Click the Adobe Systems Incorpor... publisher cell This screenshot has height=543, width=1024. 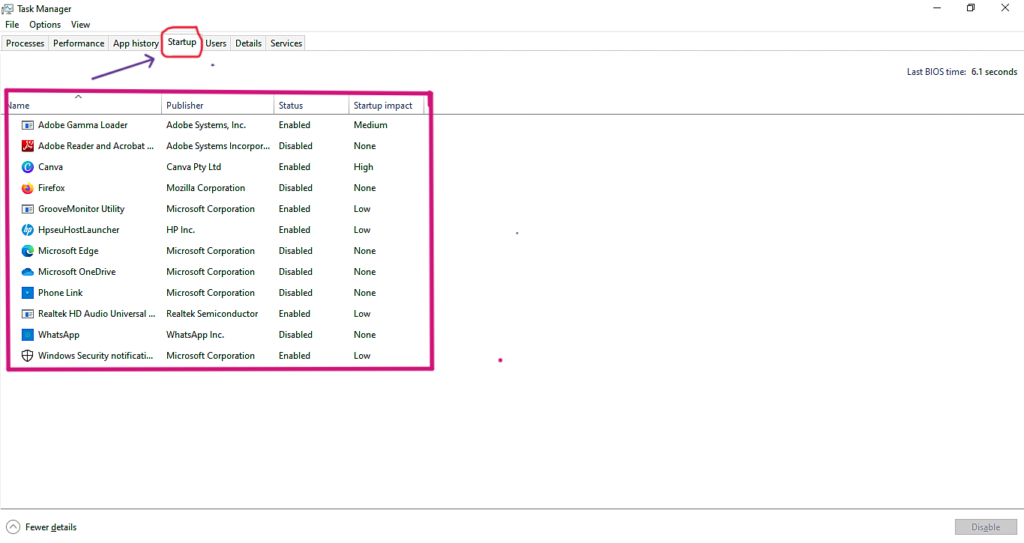(x=217, y=146)
